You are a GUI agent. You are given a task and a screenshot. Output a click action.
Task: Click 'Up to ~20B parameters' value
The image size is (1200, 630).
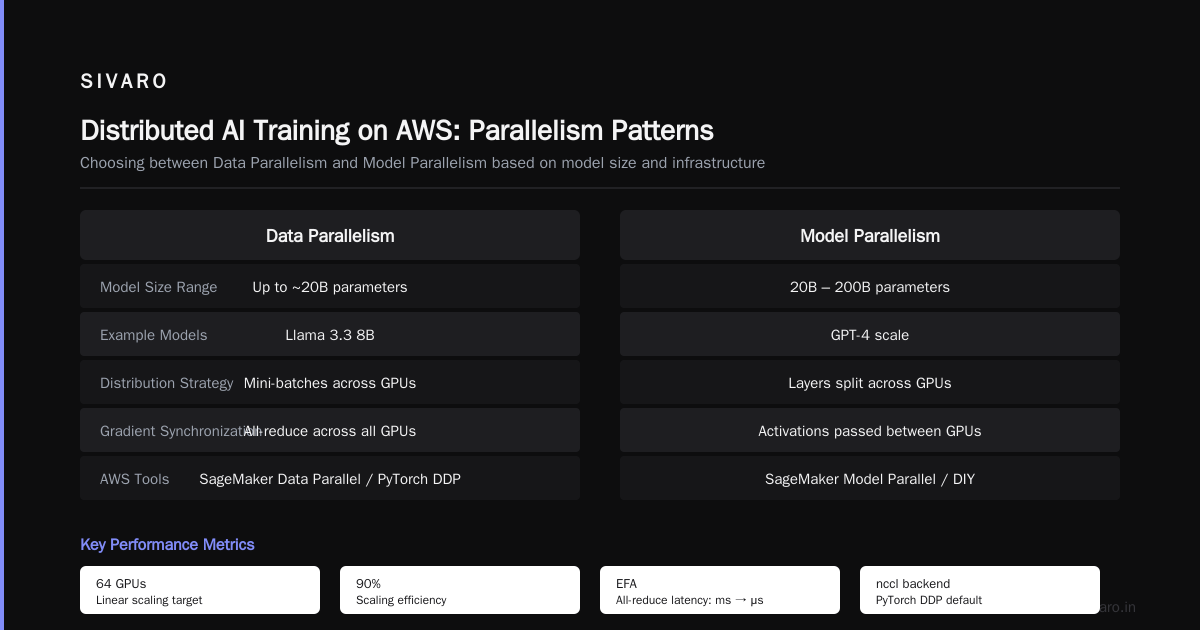point(330,287)
